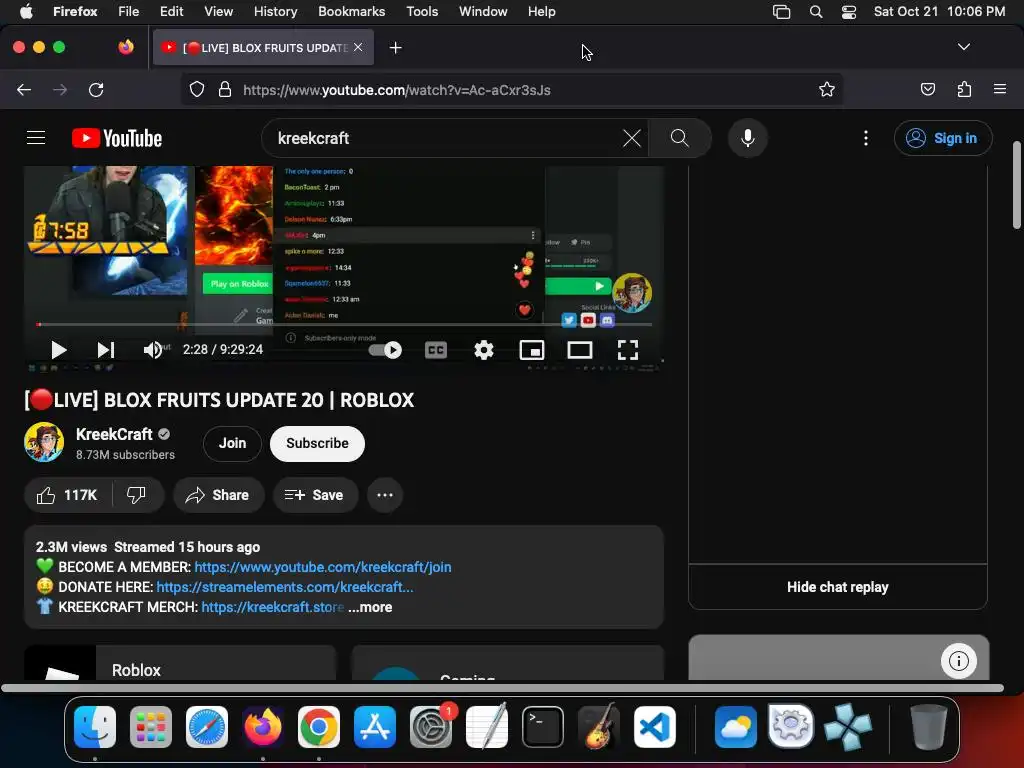This screenshot has width=1024, height=768.
Task: Open more actions ellipsis under the video
Action: (x=385, y=495)
